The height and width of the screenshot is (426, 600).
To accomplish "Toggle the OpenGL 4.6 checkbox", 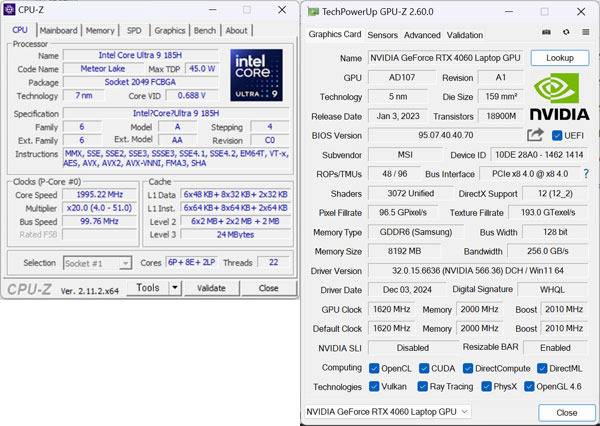I will coord(529,386).
